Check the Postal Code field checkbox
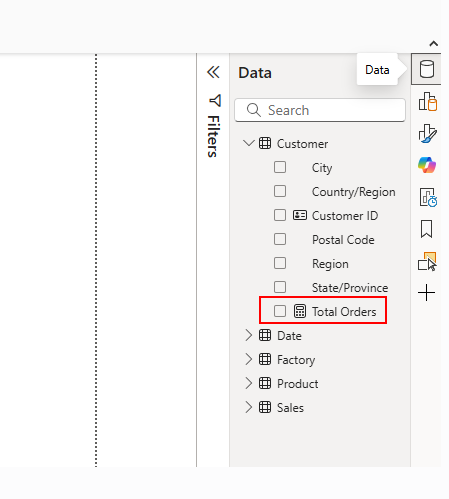449x499 pixels. [x=280, y=239]
